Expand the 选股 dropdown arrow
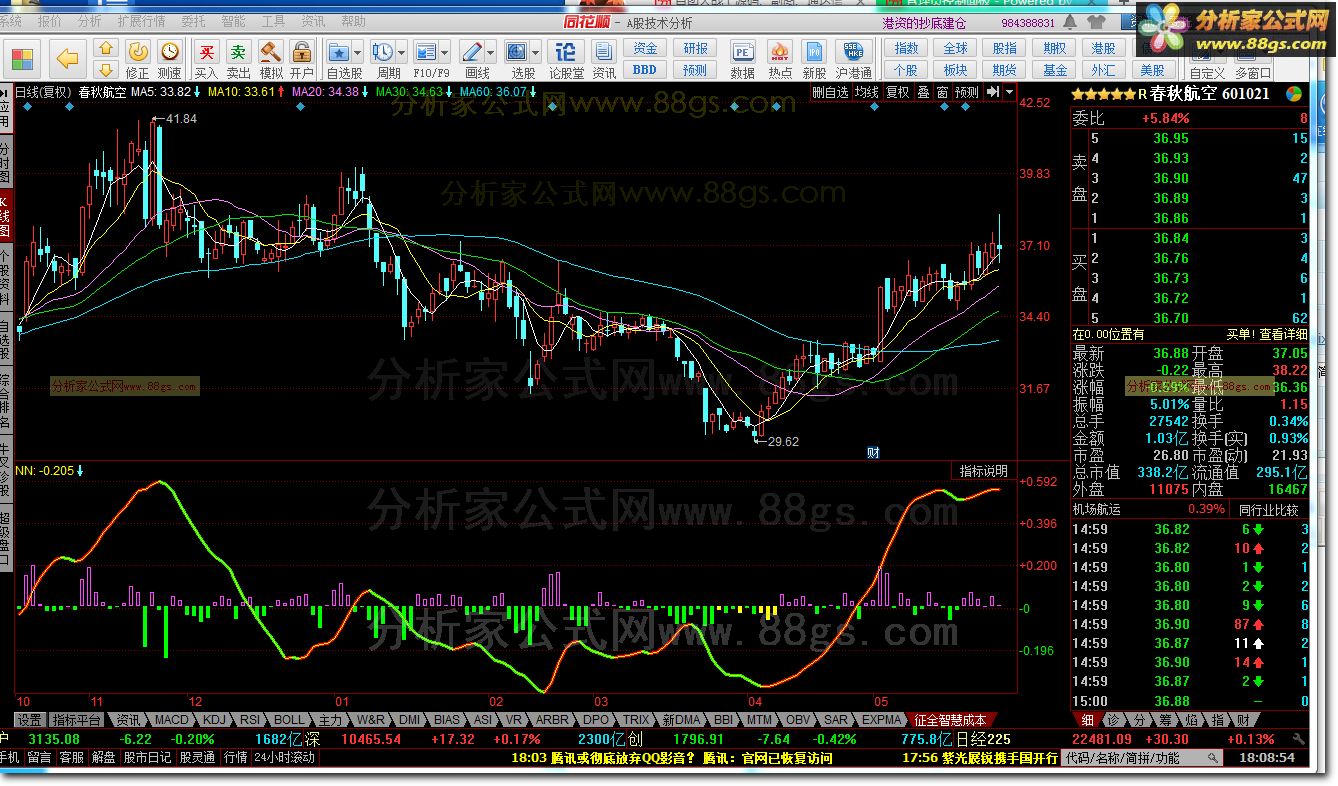Viewport: 1338px width, 786px height. click(x=537, y=52)
